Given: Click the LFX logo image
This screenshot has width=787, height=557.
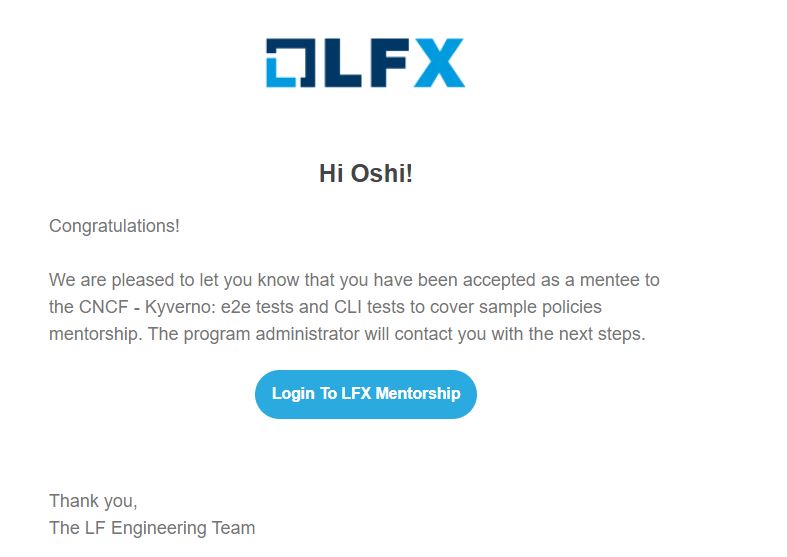Looking at the screenshot, I should pyautogui.click(x=365, y=63).
